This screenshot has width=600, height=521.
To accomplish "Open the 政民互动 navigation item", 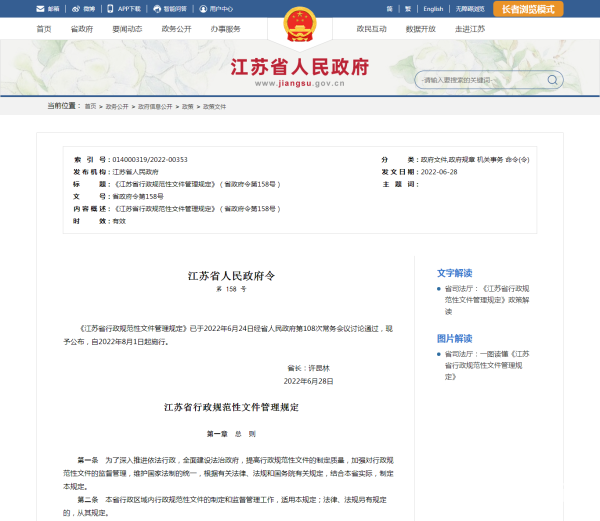I will [371, 29].
